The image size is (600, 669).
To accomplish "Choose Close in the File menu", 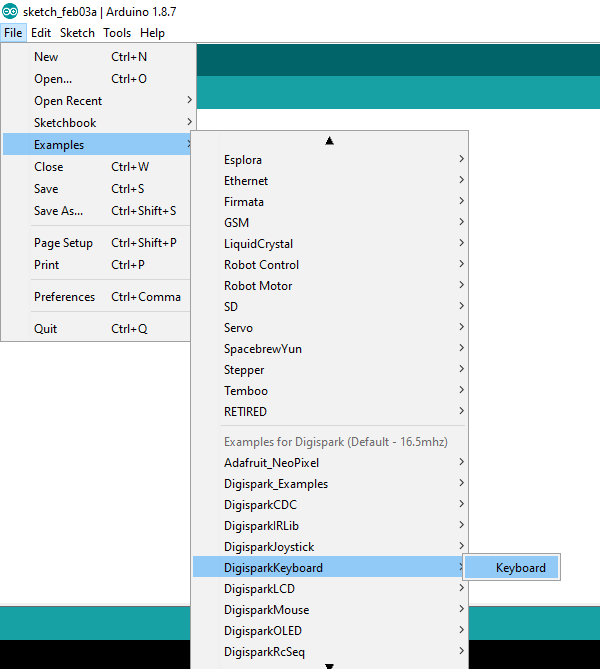I will tap(96, 167).
